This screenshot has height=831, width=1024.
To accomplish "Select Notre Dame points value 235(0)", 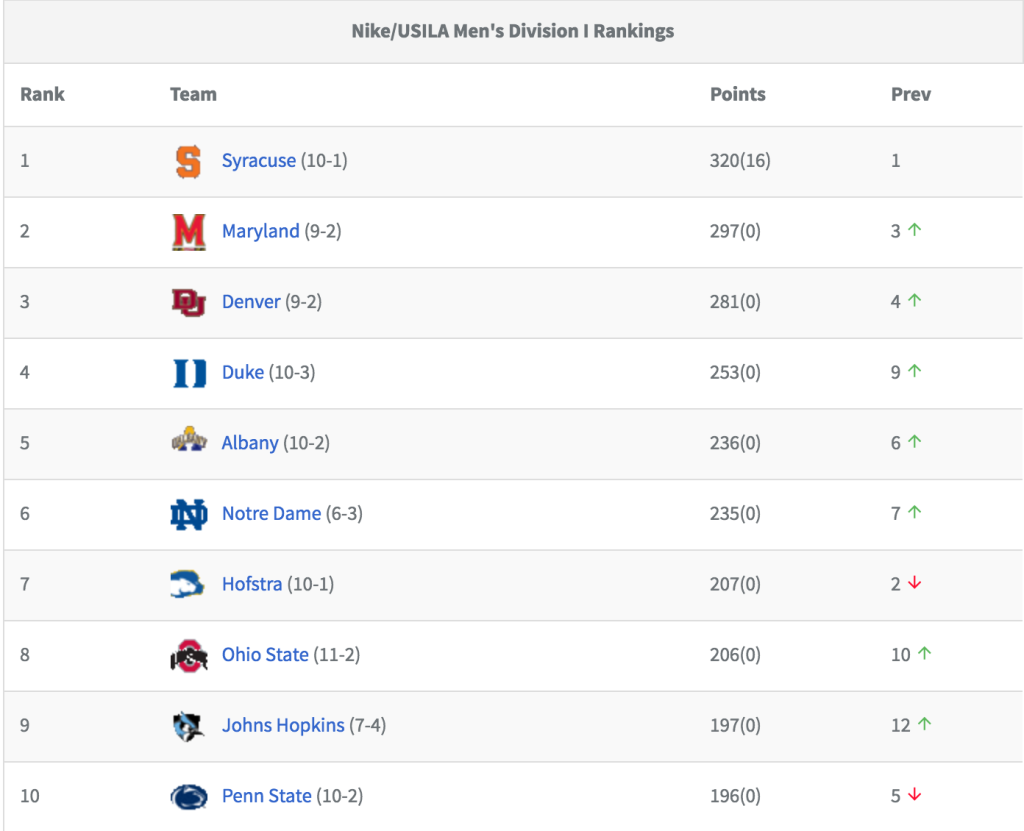I will coord(735,513).
